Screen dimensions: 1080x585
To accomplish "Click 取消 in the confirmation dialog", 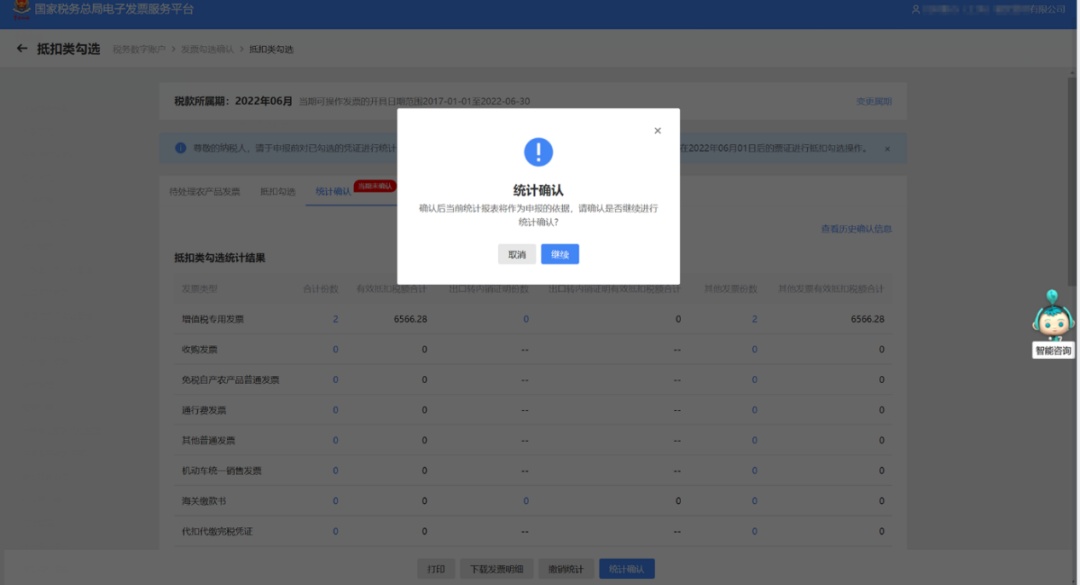I will click(516, 255).
